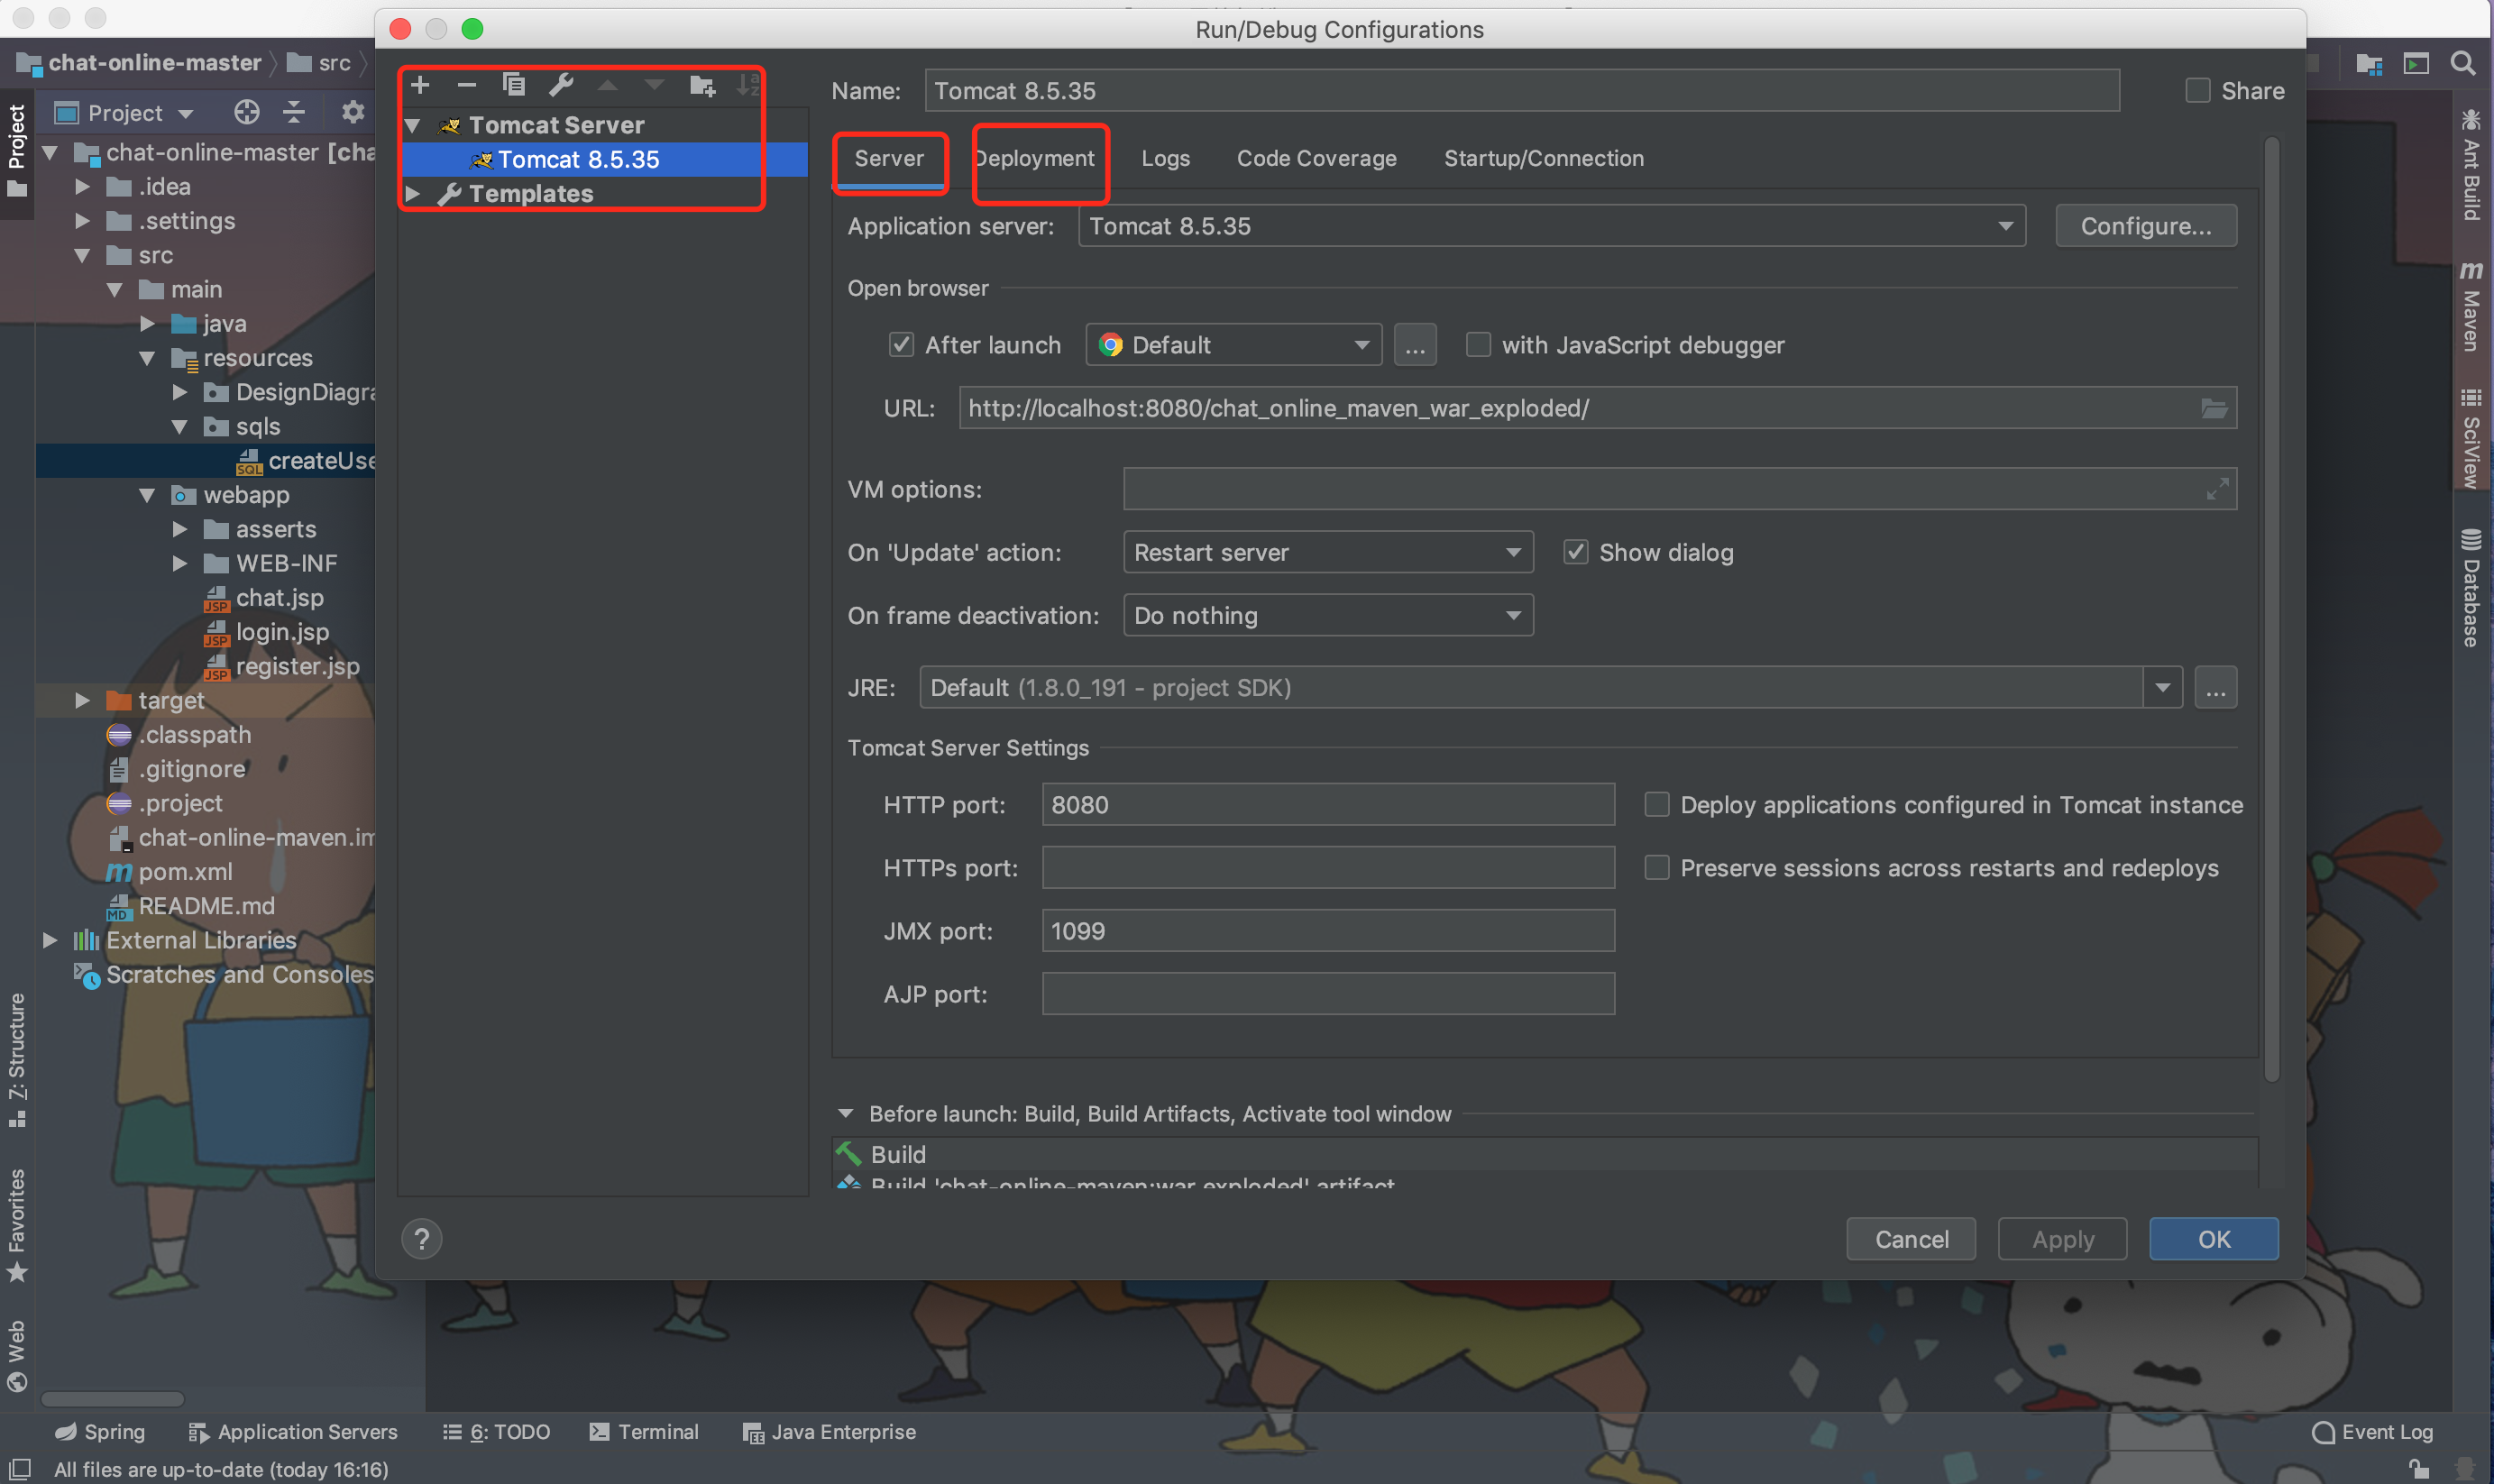Open the Database tool window

click(x=2471, y=588)
